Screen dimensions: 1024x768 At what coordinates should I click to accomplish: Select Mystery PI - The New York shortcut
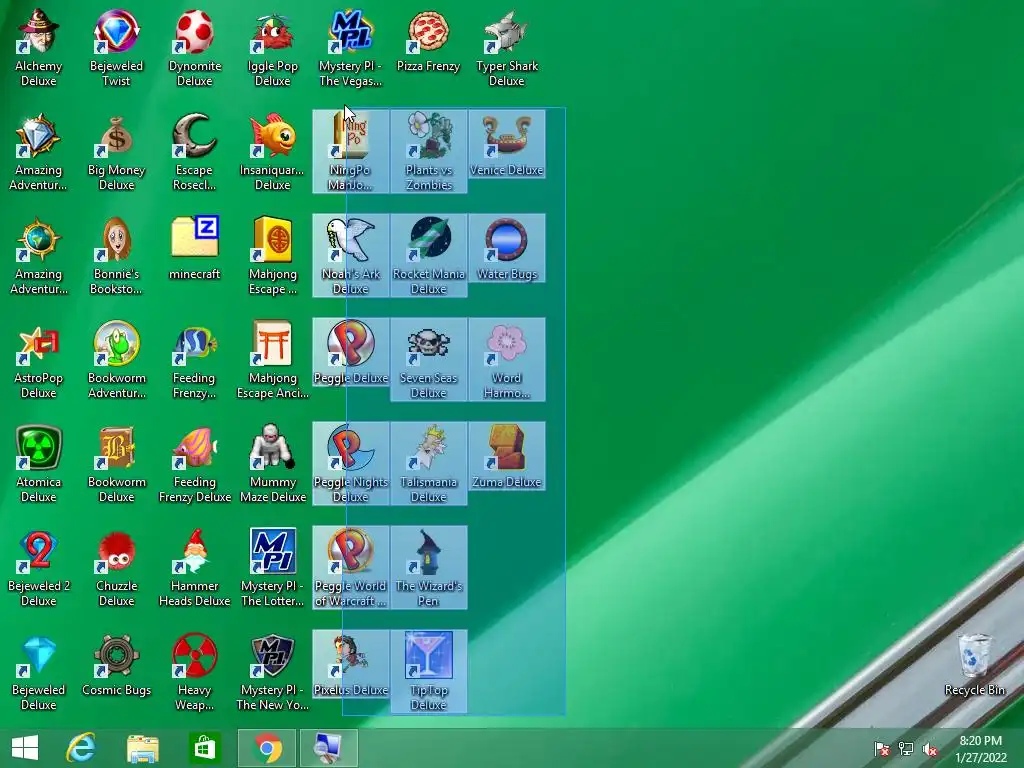pyautogui.click(x=272, y=672)
